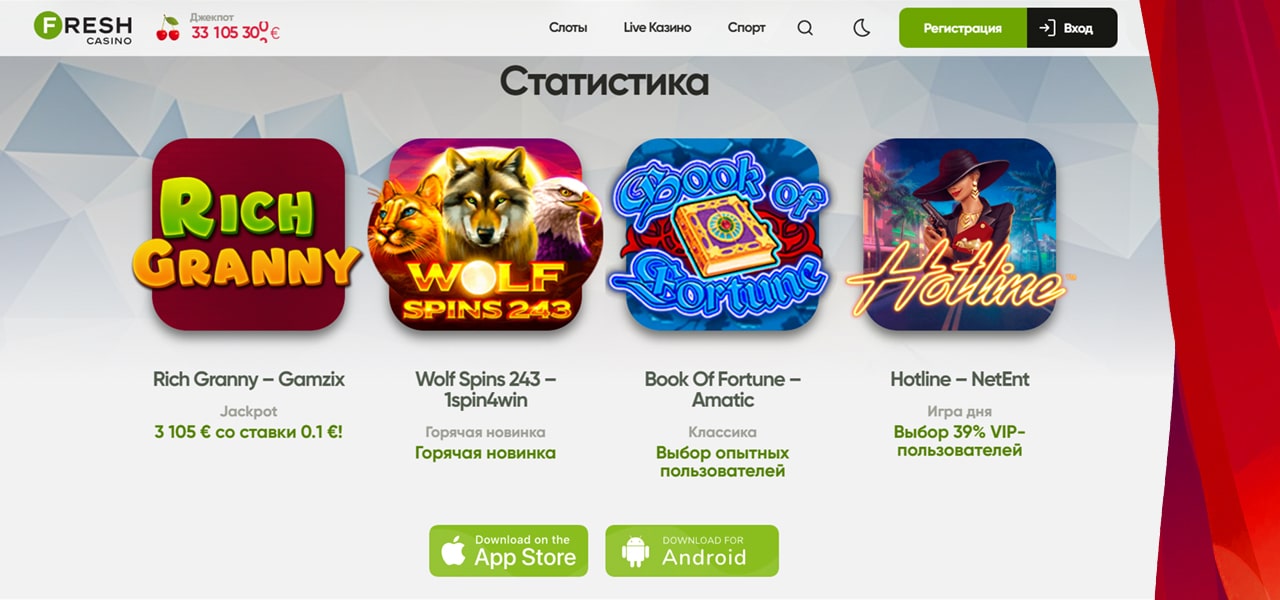This screenshot has width=1280, height=600.
Task: Open the Hotline game icon
Action: 959,235
